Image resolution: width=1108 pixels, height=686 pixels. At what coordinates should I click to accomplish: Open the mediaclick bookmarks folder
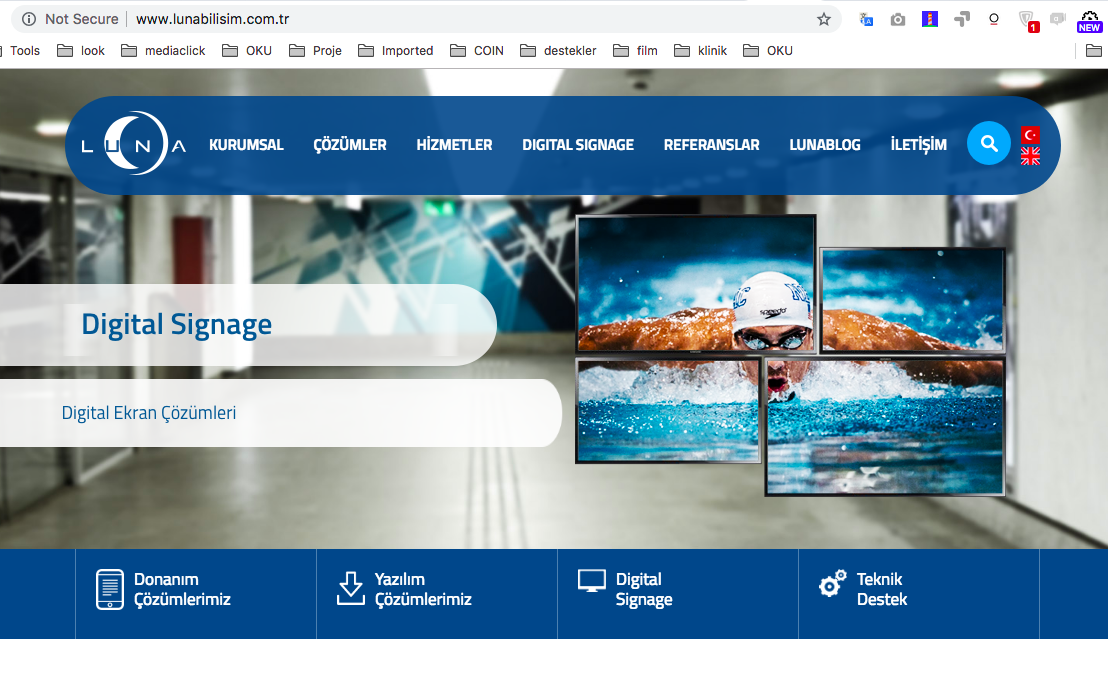[x=165, y=51]
